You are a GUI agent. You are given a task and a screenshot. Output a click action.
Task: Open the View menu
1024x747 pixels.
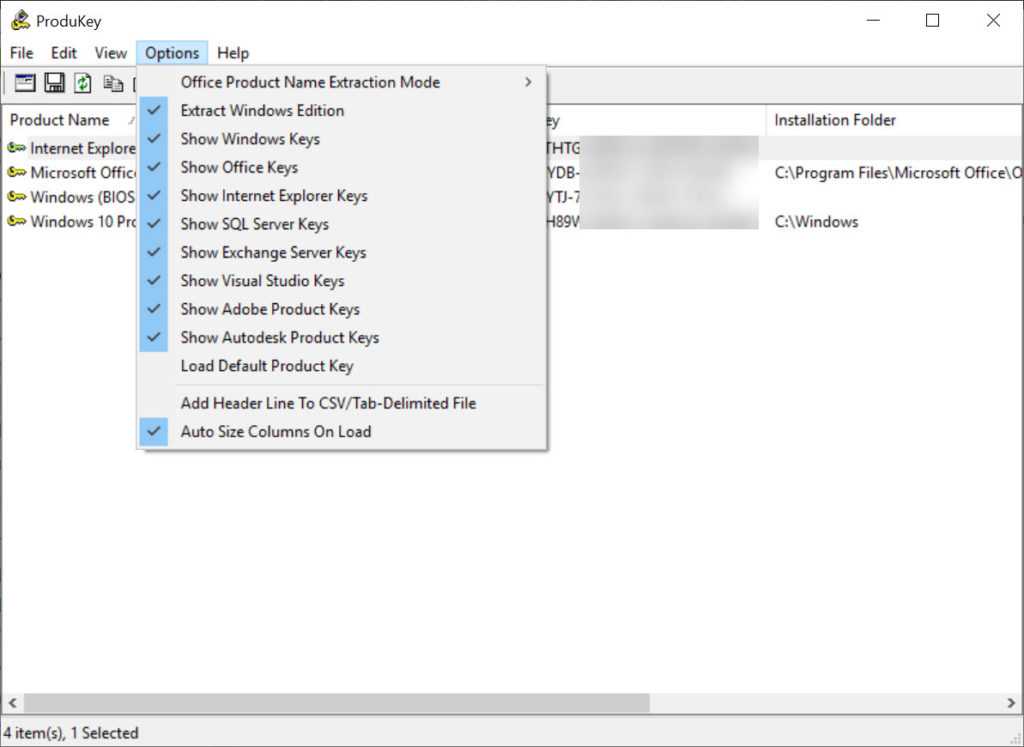click(x=110, y=53)
